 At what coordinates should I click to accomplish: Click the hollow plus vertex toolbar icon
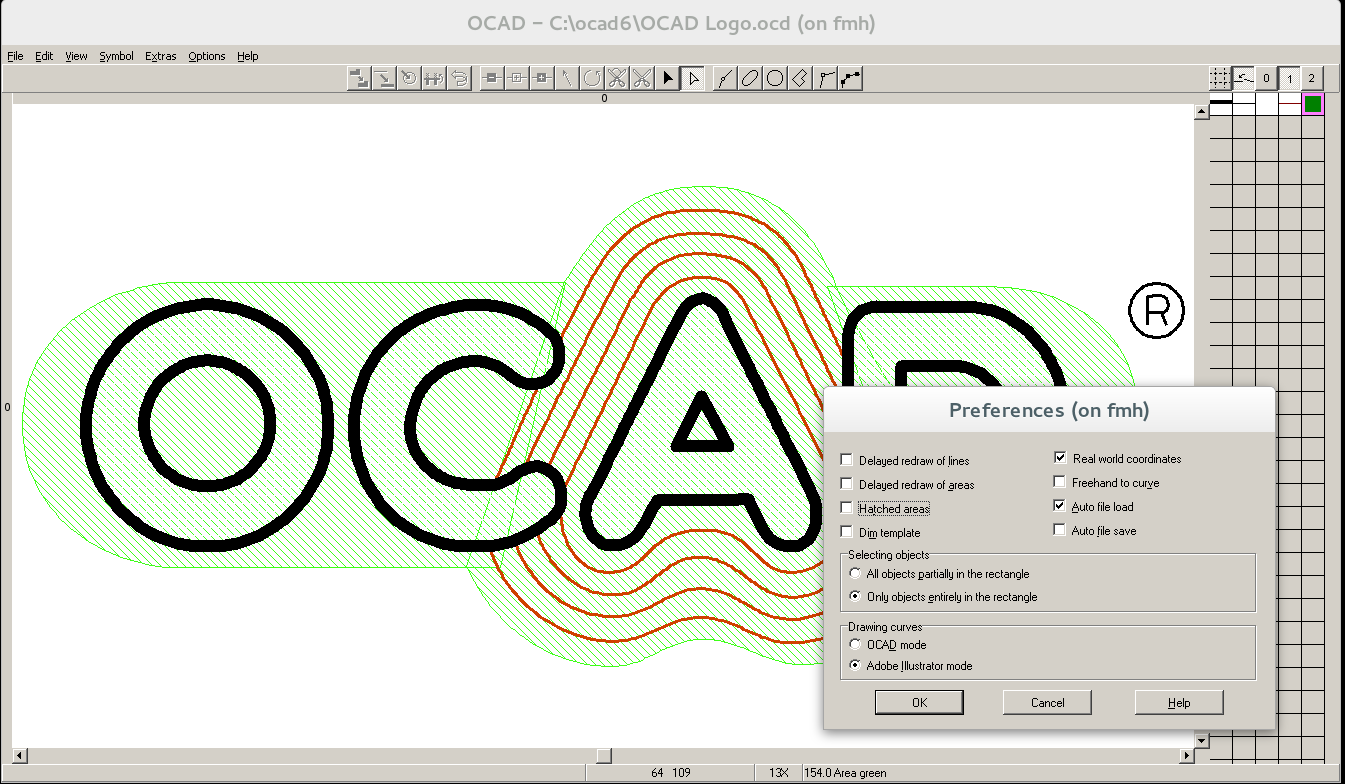coord(517,78)
